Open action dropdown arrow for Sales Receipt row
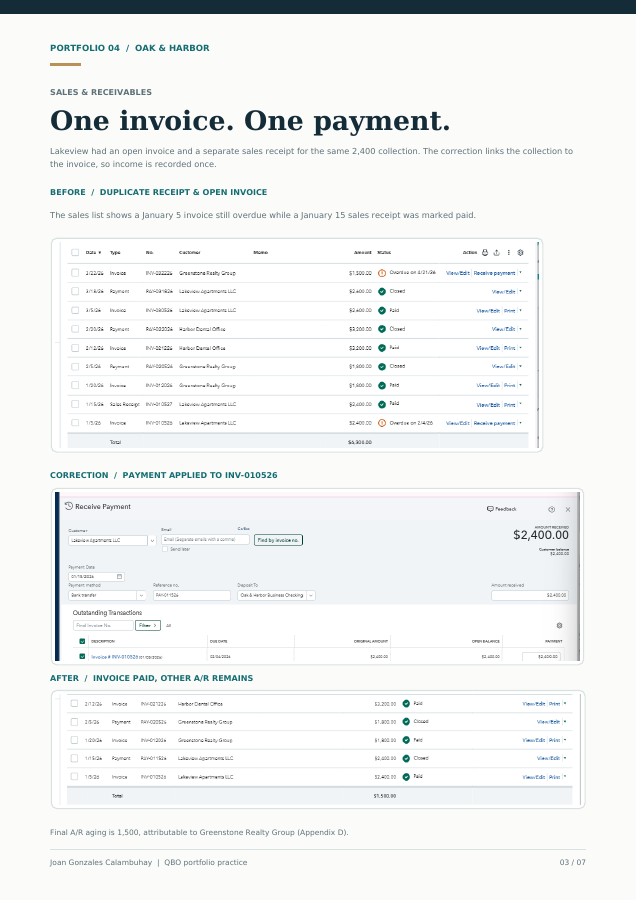This screenshot has width=637, height=900. click(x=521, y=404)
